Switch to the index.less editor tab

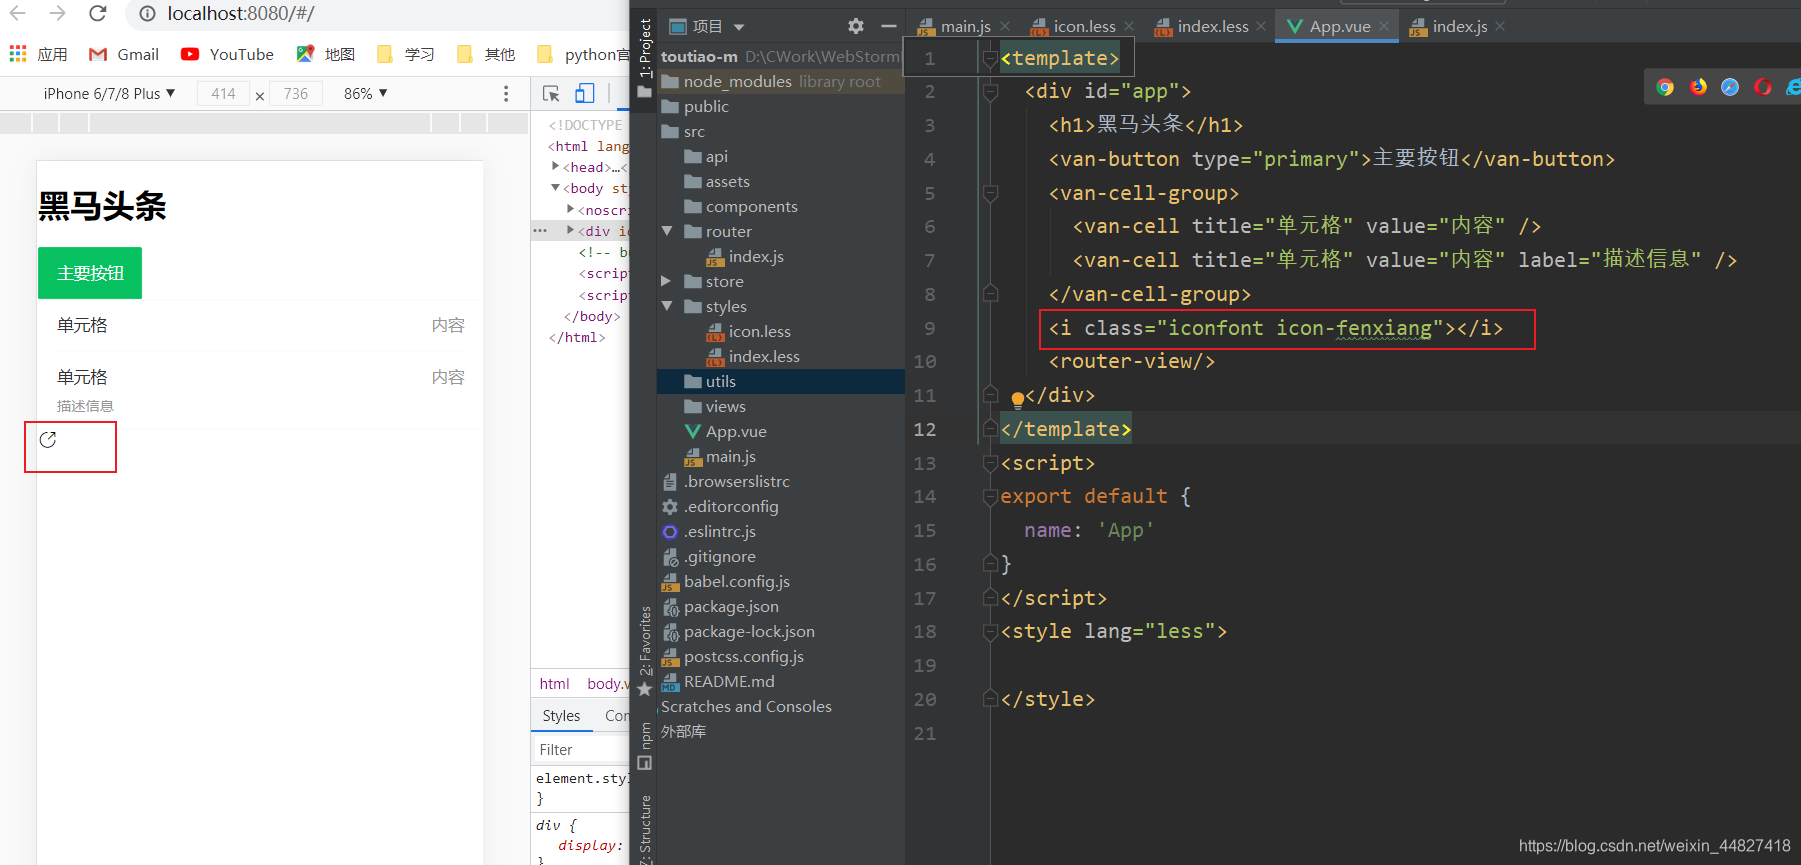(x=1213, y=26)
